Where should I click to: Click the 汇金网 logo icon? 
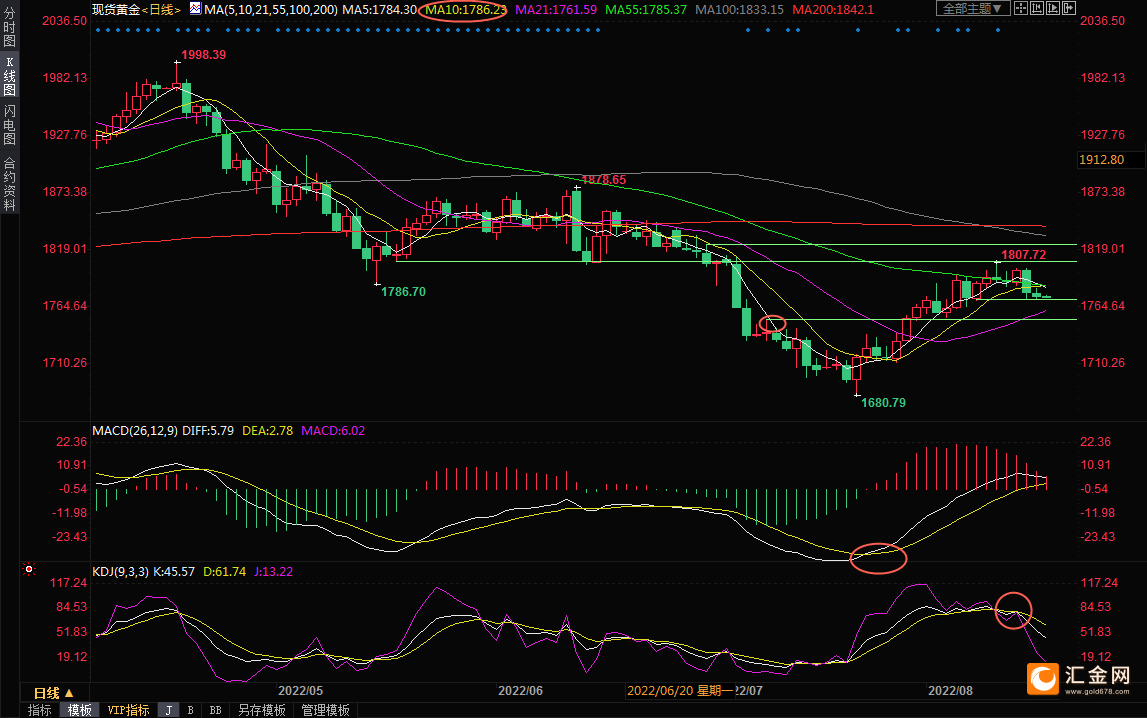click(x=1043, y=679)
